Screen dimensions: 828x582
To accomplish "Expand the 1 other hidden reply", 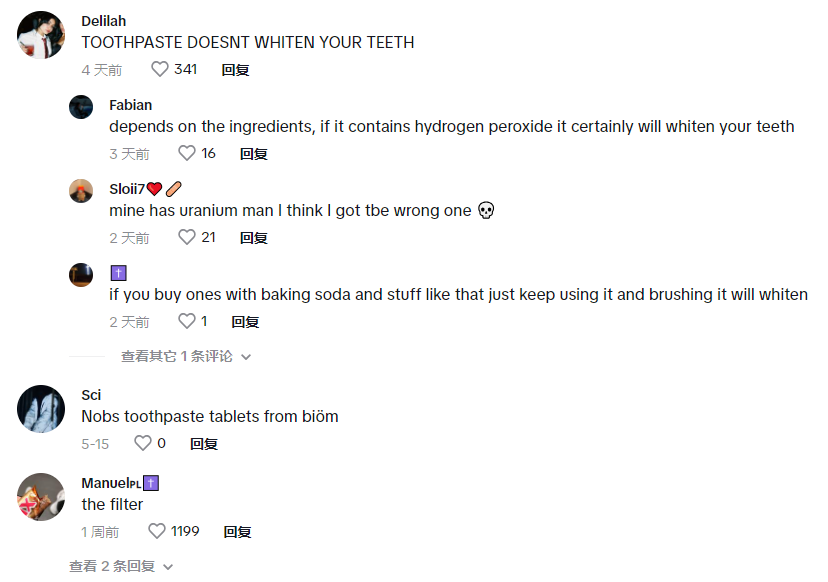I will coord(176,356).
